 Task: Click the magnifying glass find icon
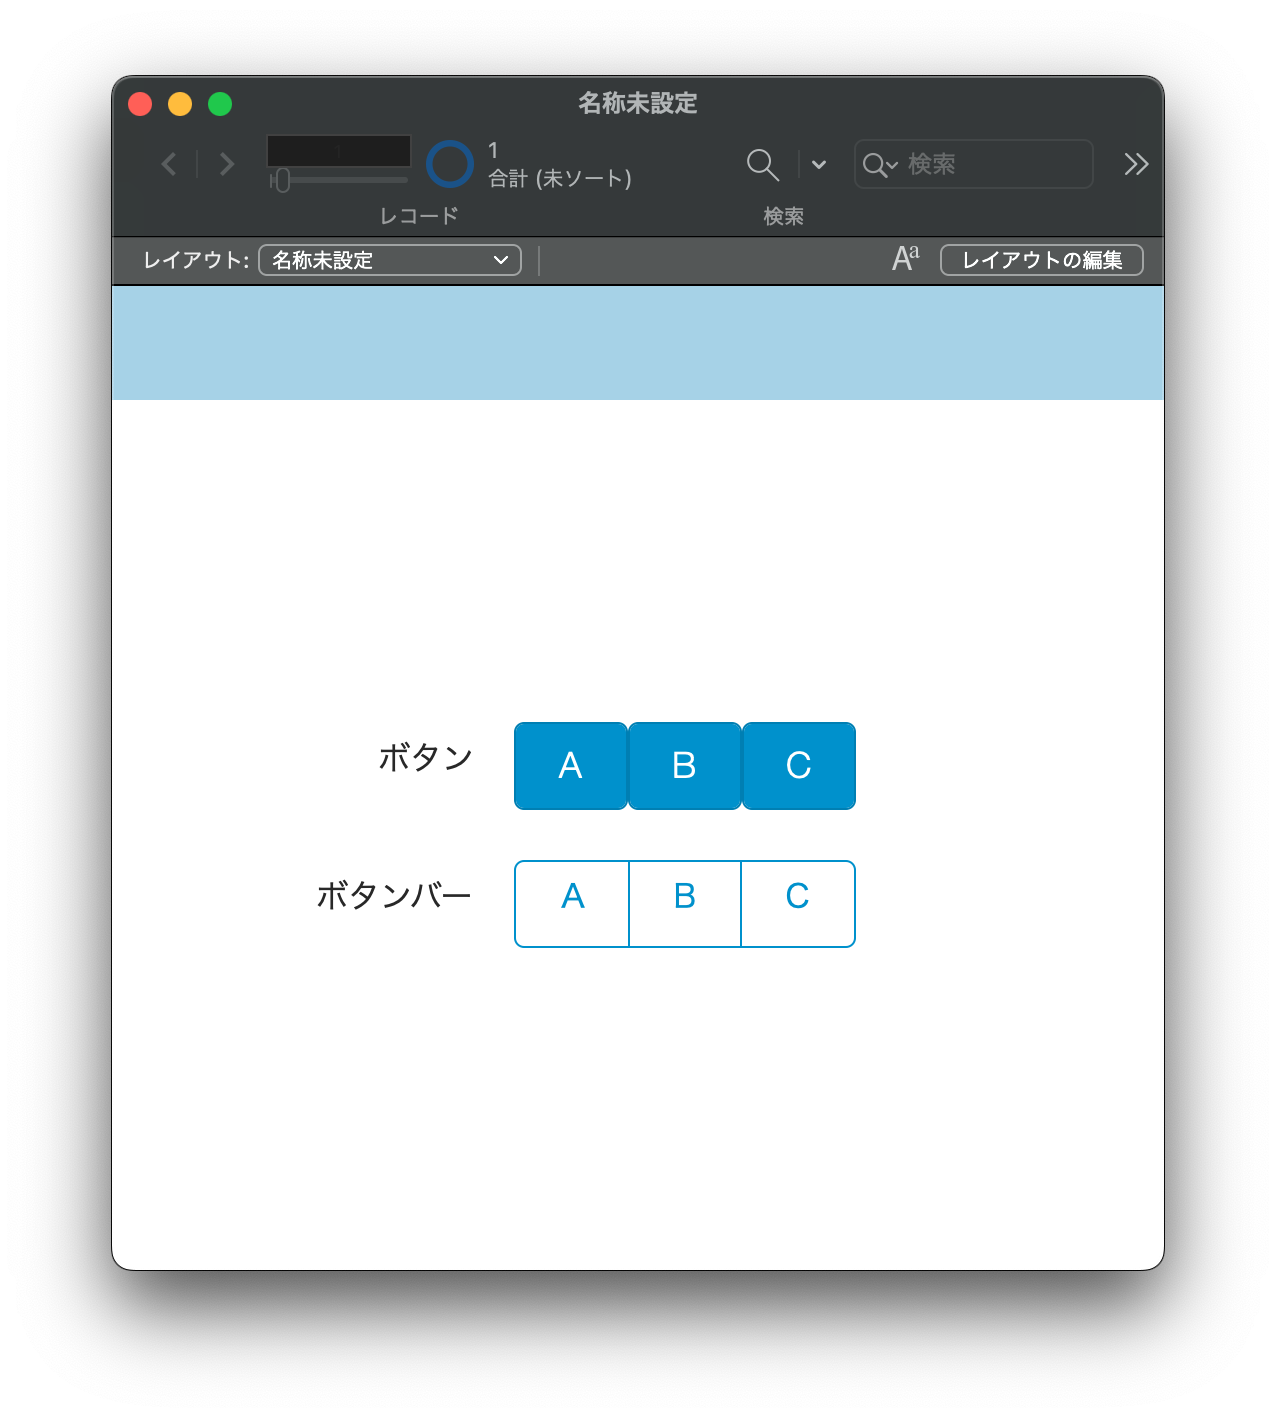click(763, 164)
